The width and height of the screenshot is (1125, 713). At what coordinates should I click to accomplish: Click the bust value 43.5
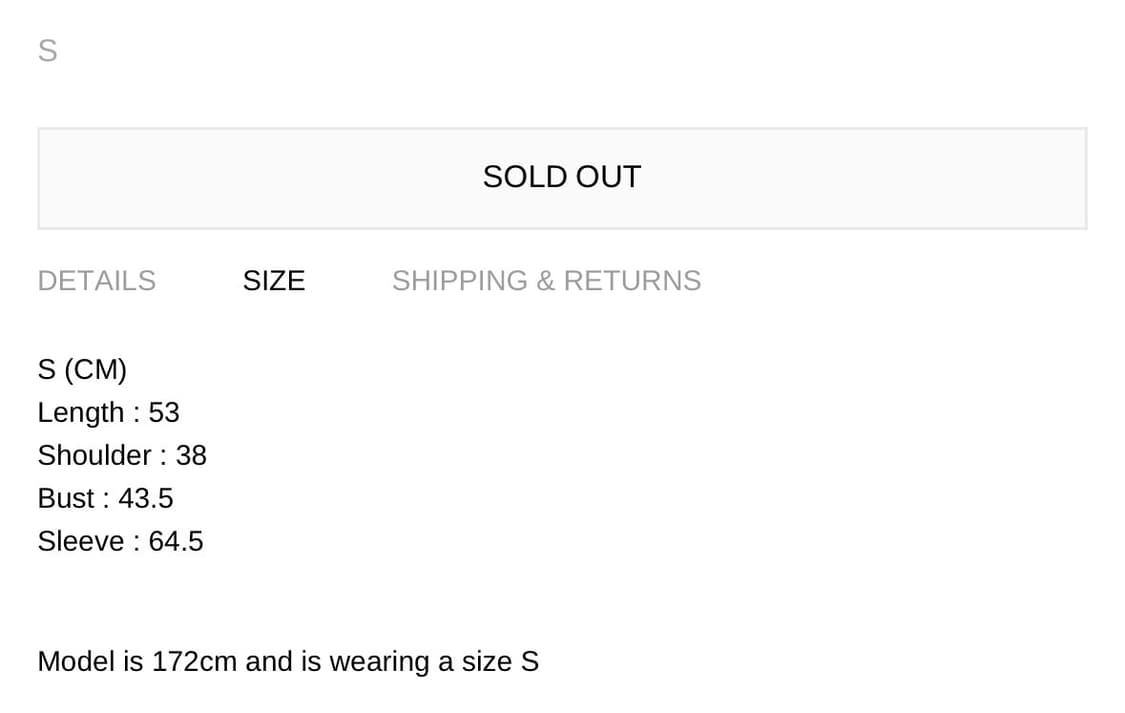click(146, 499)
